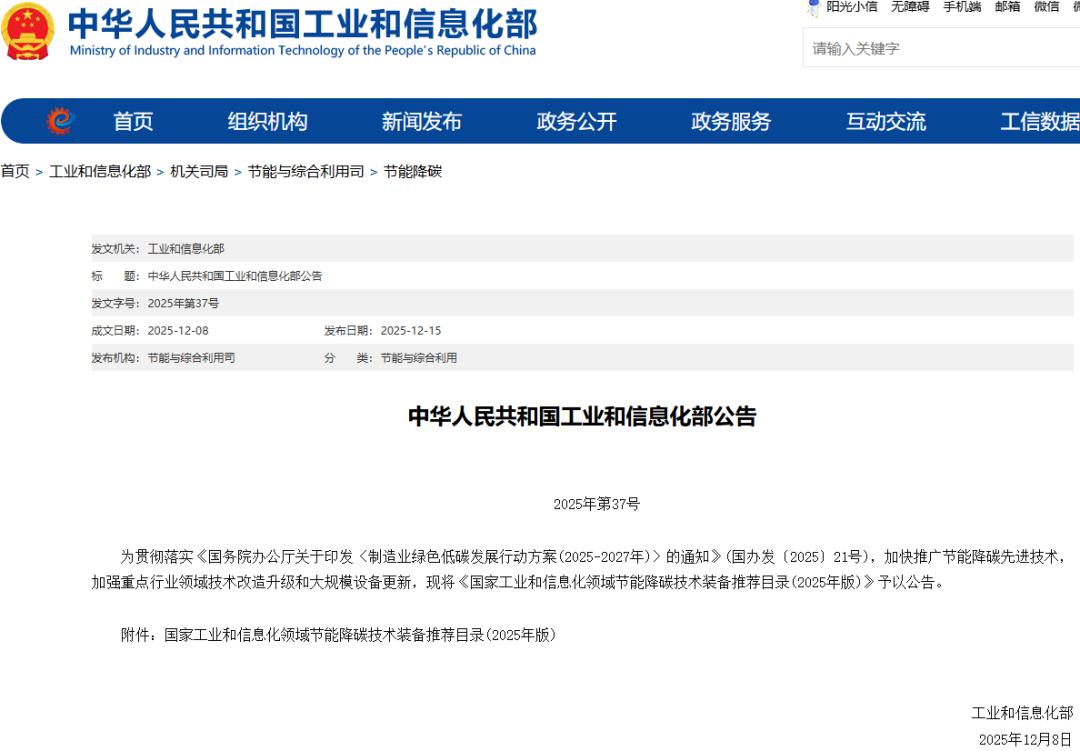Image resolution: width=1080 pixels, height=751 pixels.
Task: Click the 阳光小信 mascot icon
Action: [x=814, y=8]
